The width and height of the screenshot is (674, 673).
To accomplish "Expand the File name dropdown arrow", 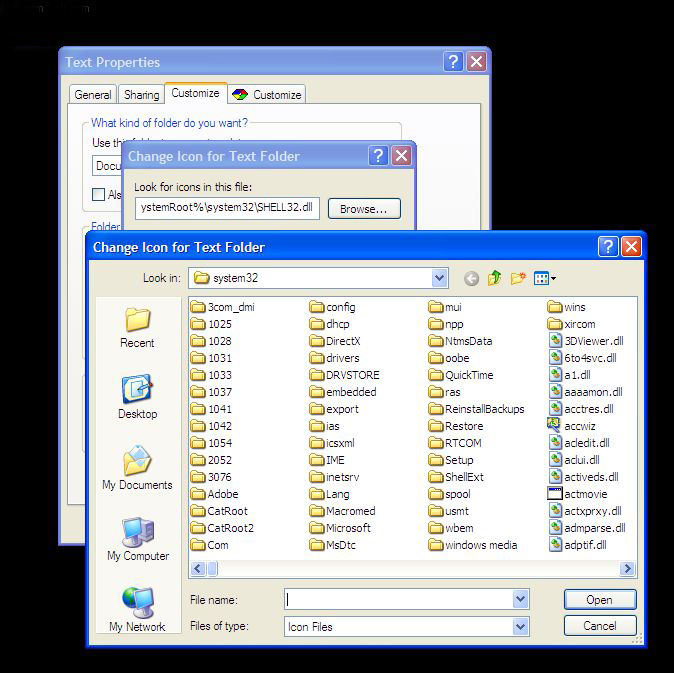I will (x=520, y=599).
